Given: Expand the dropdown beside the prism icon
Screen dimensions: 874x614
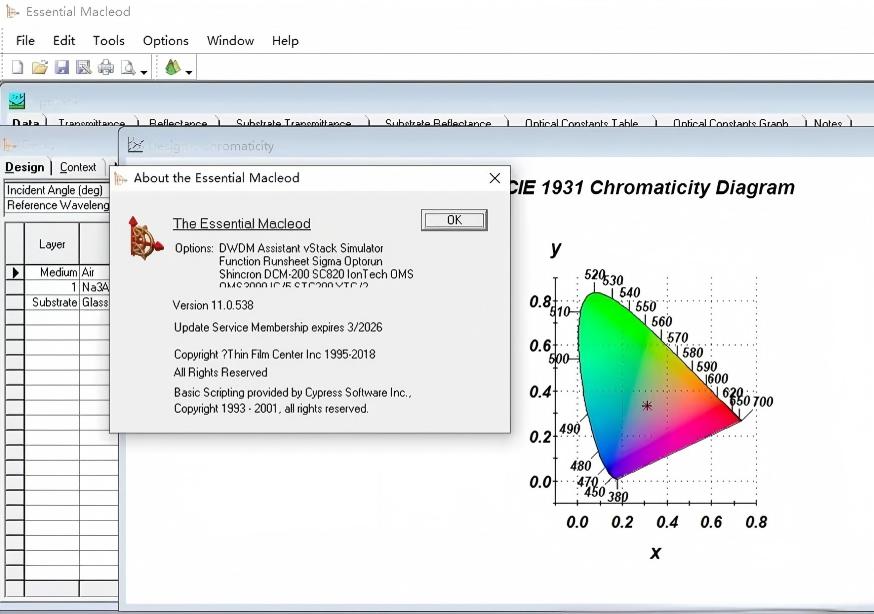Looking at the screenshot, I should point(190,70).
